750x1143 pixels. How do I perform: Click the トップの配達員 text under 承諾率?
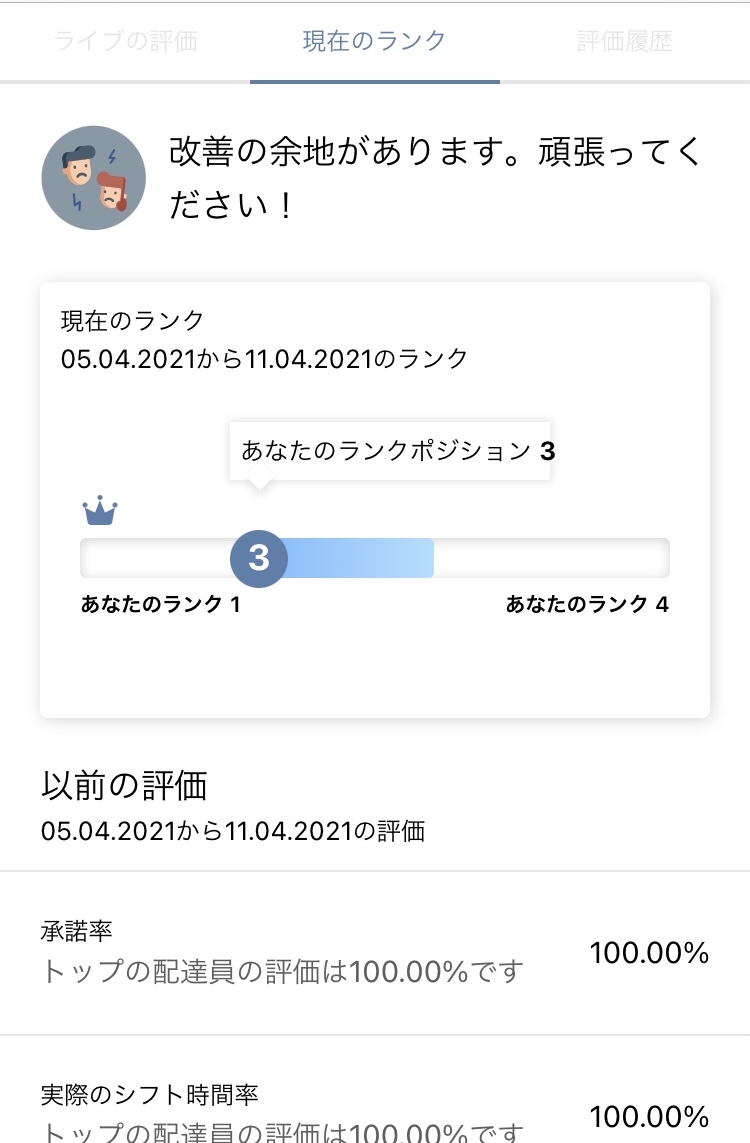pos(282,971)
